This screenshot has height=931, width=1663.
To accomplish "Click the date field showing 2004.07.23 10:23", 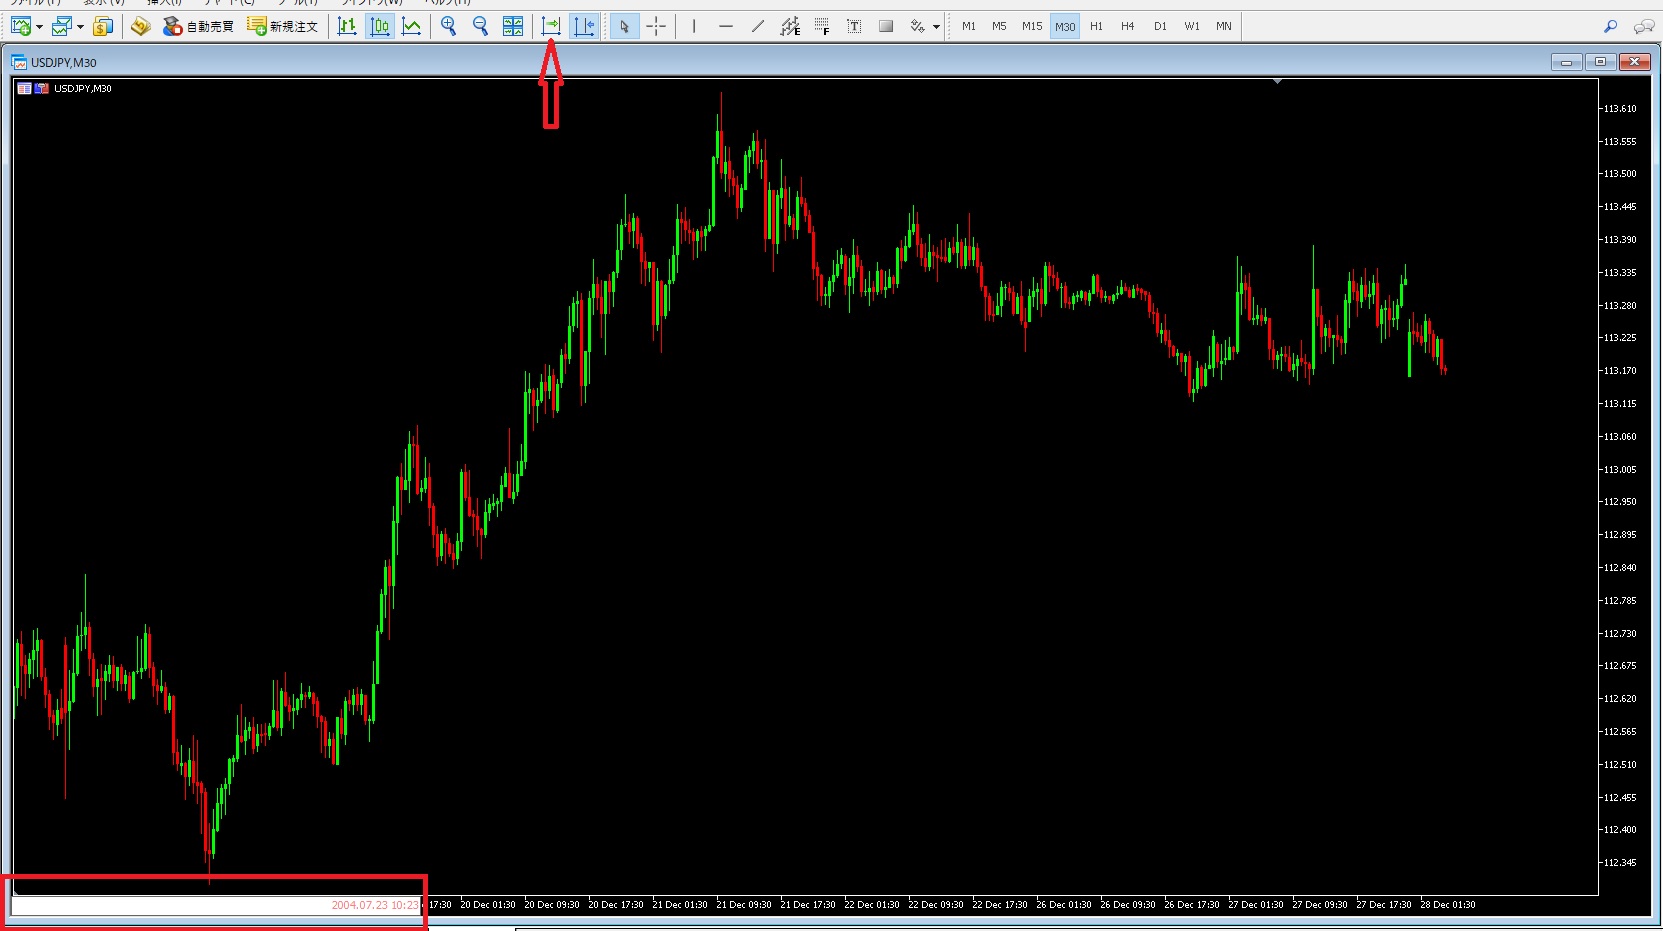I will point(216,905).
